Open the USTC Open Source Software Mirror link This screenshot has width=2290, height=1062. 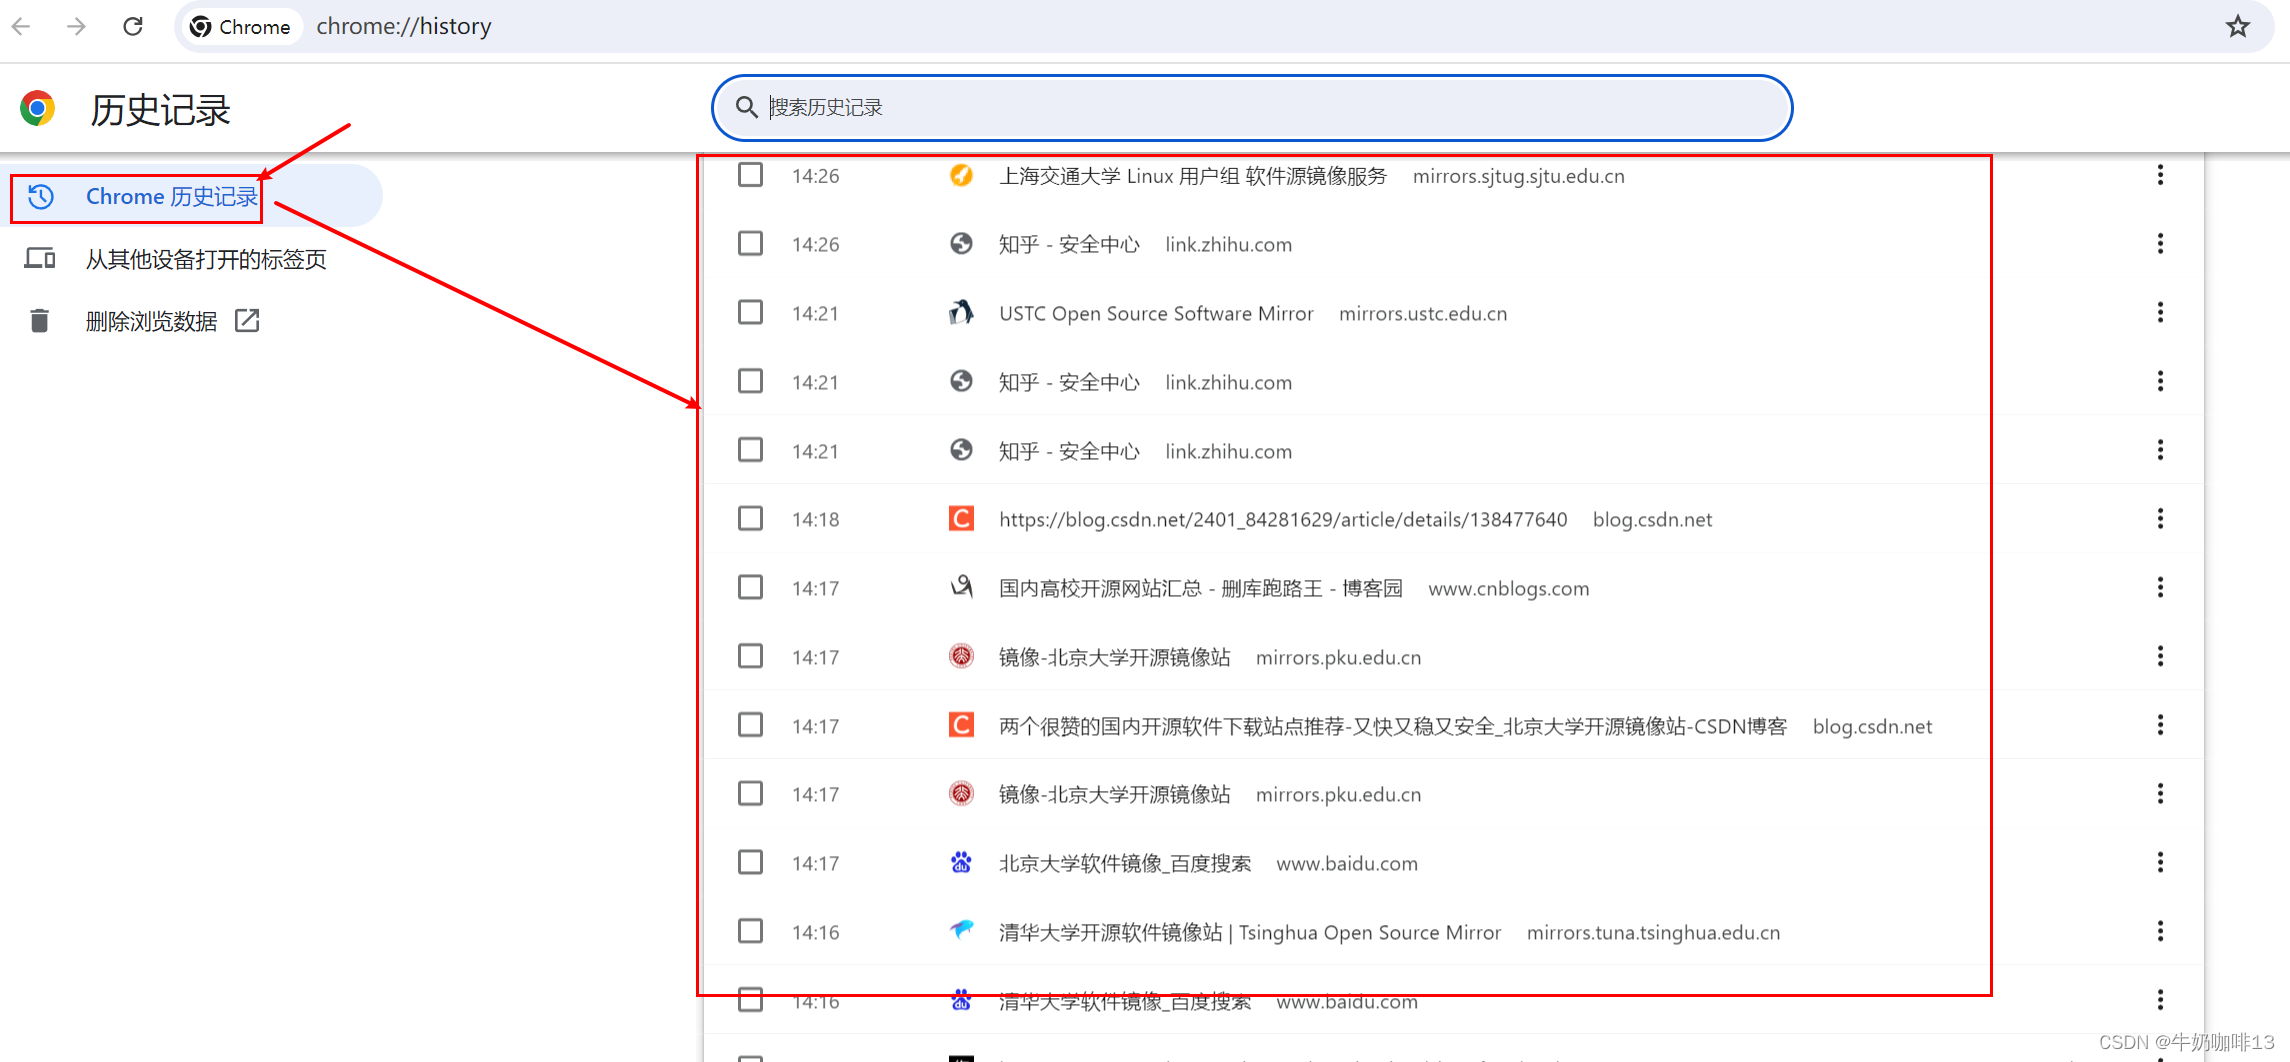coord(1156,314)
